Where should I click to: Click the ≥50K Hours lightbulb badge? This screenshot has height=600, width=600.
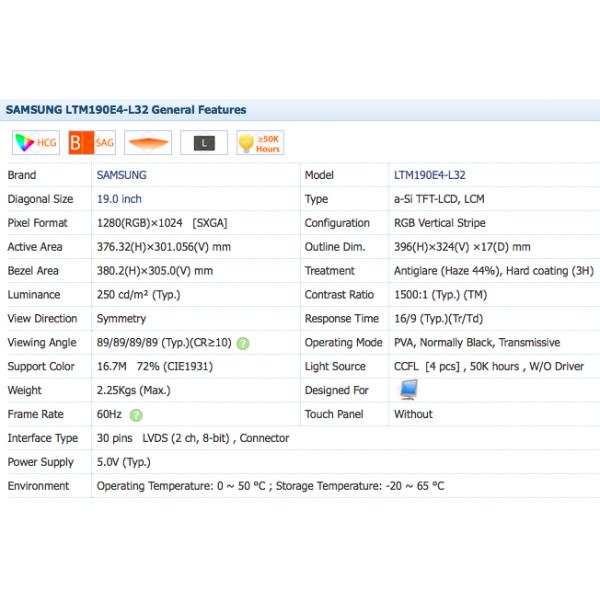tap(259, 143)
